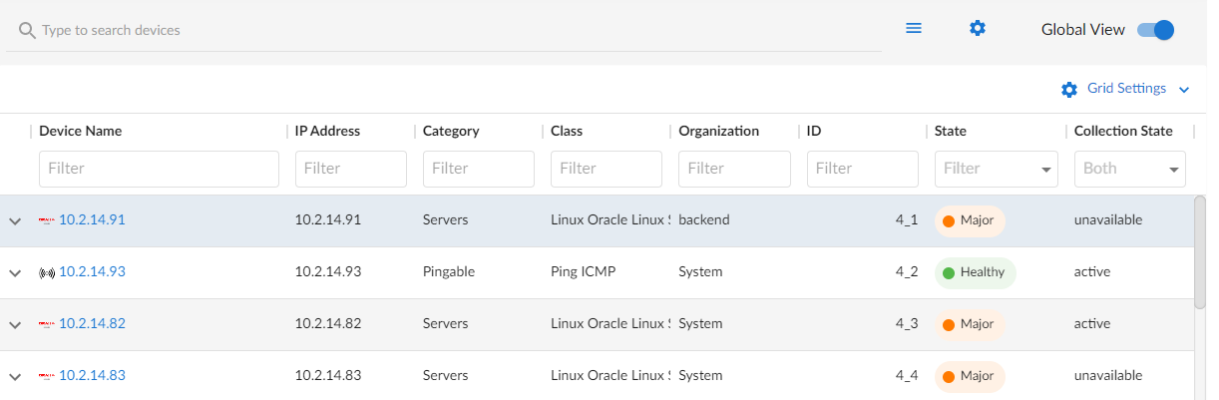Toggle the Global View switch
Screen dimensions: 1219x400
pyautogui.click(x=1155, y=30)
